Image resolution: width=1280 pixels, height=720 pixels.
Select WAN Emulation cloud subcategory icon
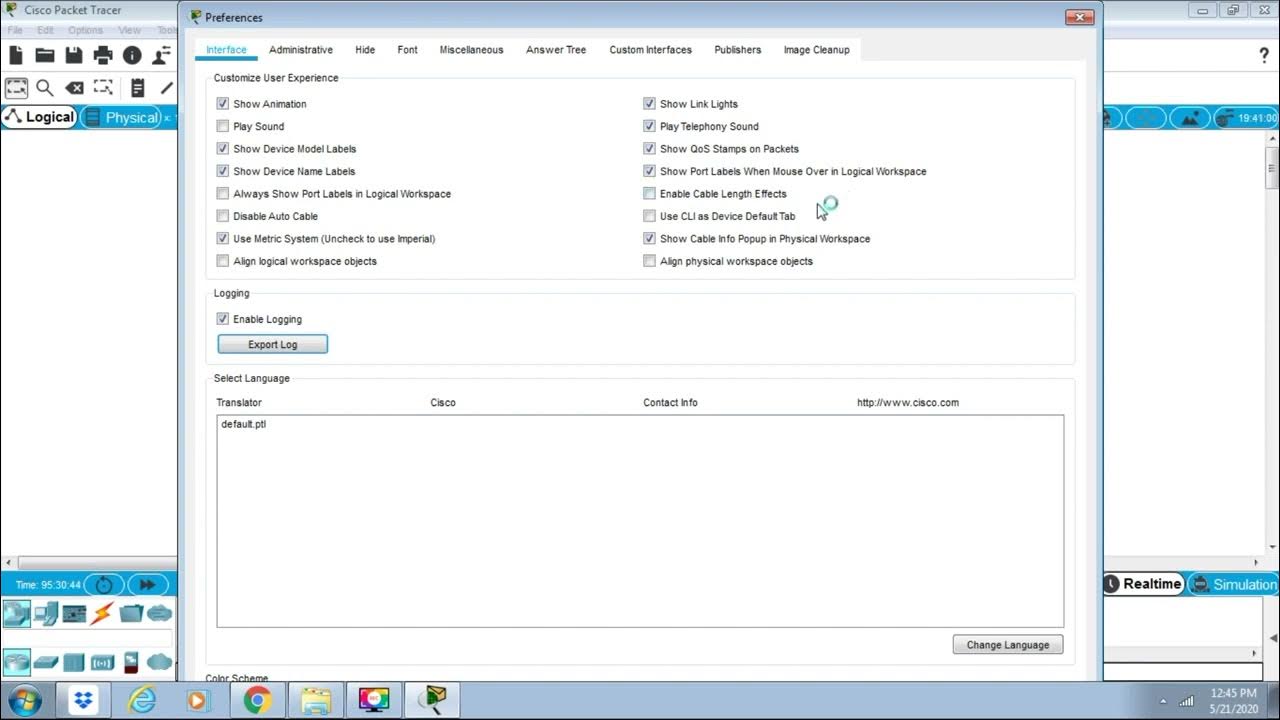tap(160, 662)
